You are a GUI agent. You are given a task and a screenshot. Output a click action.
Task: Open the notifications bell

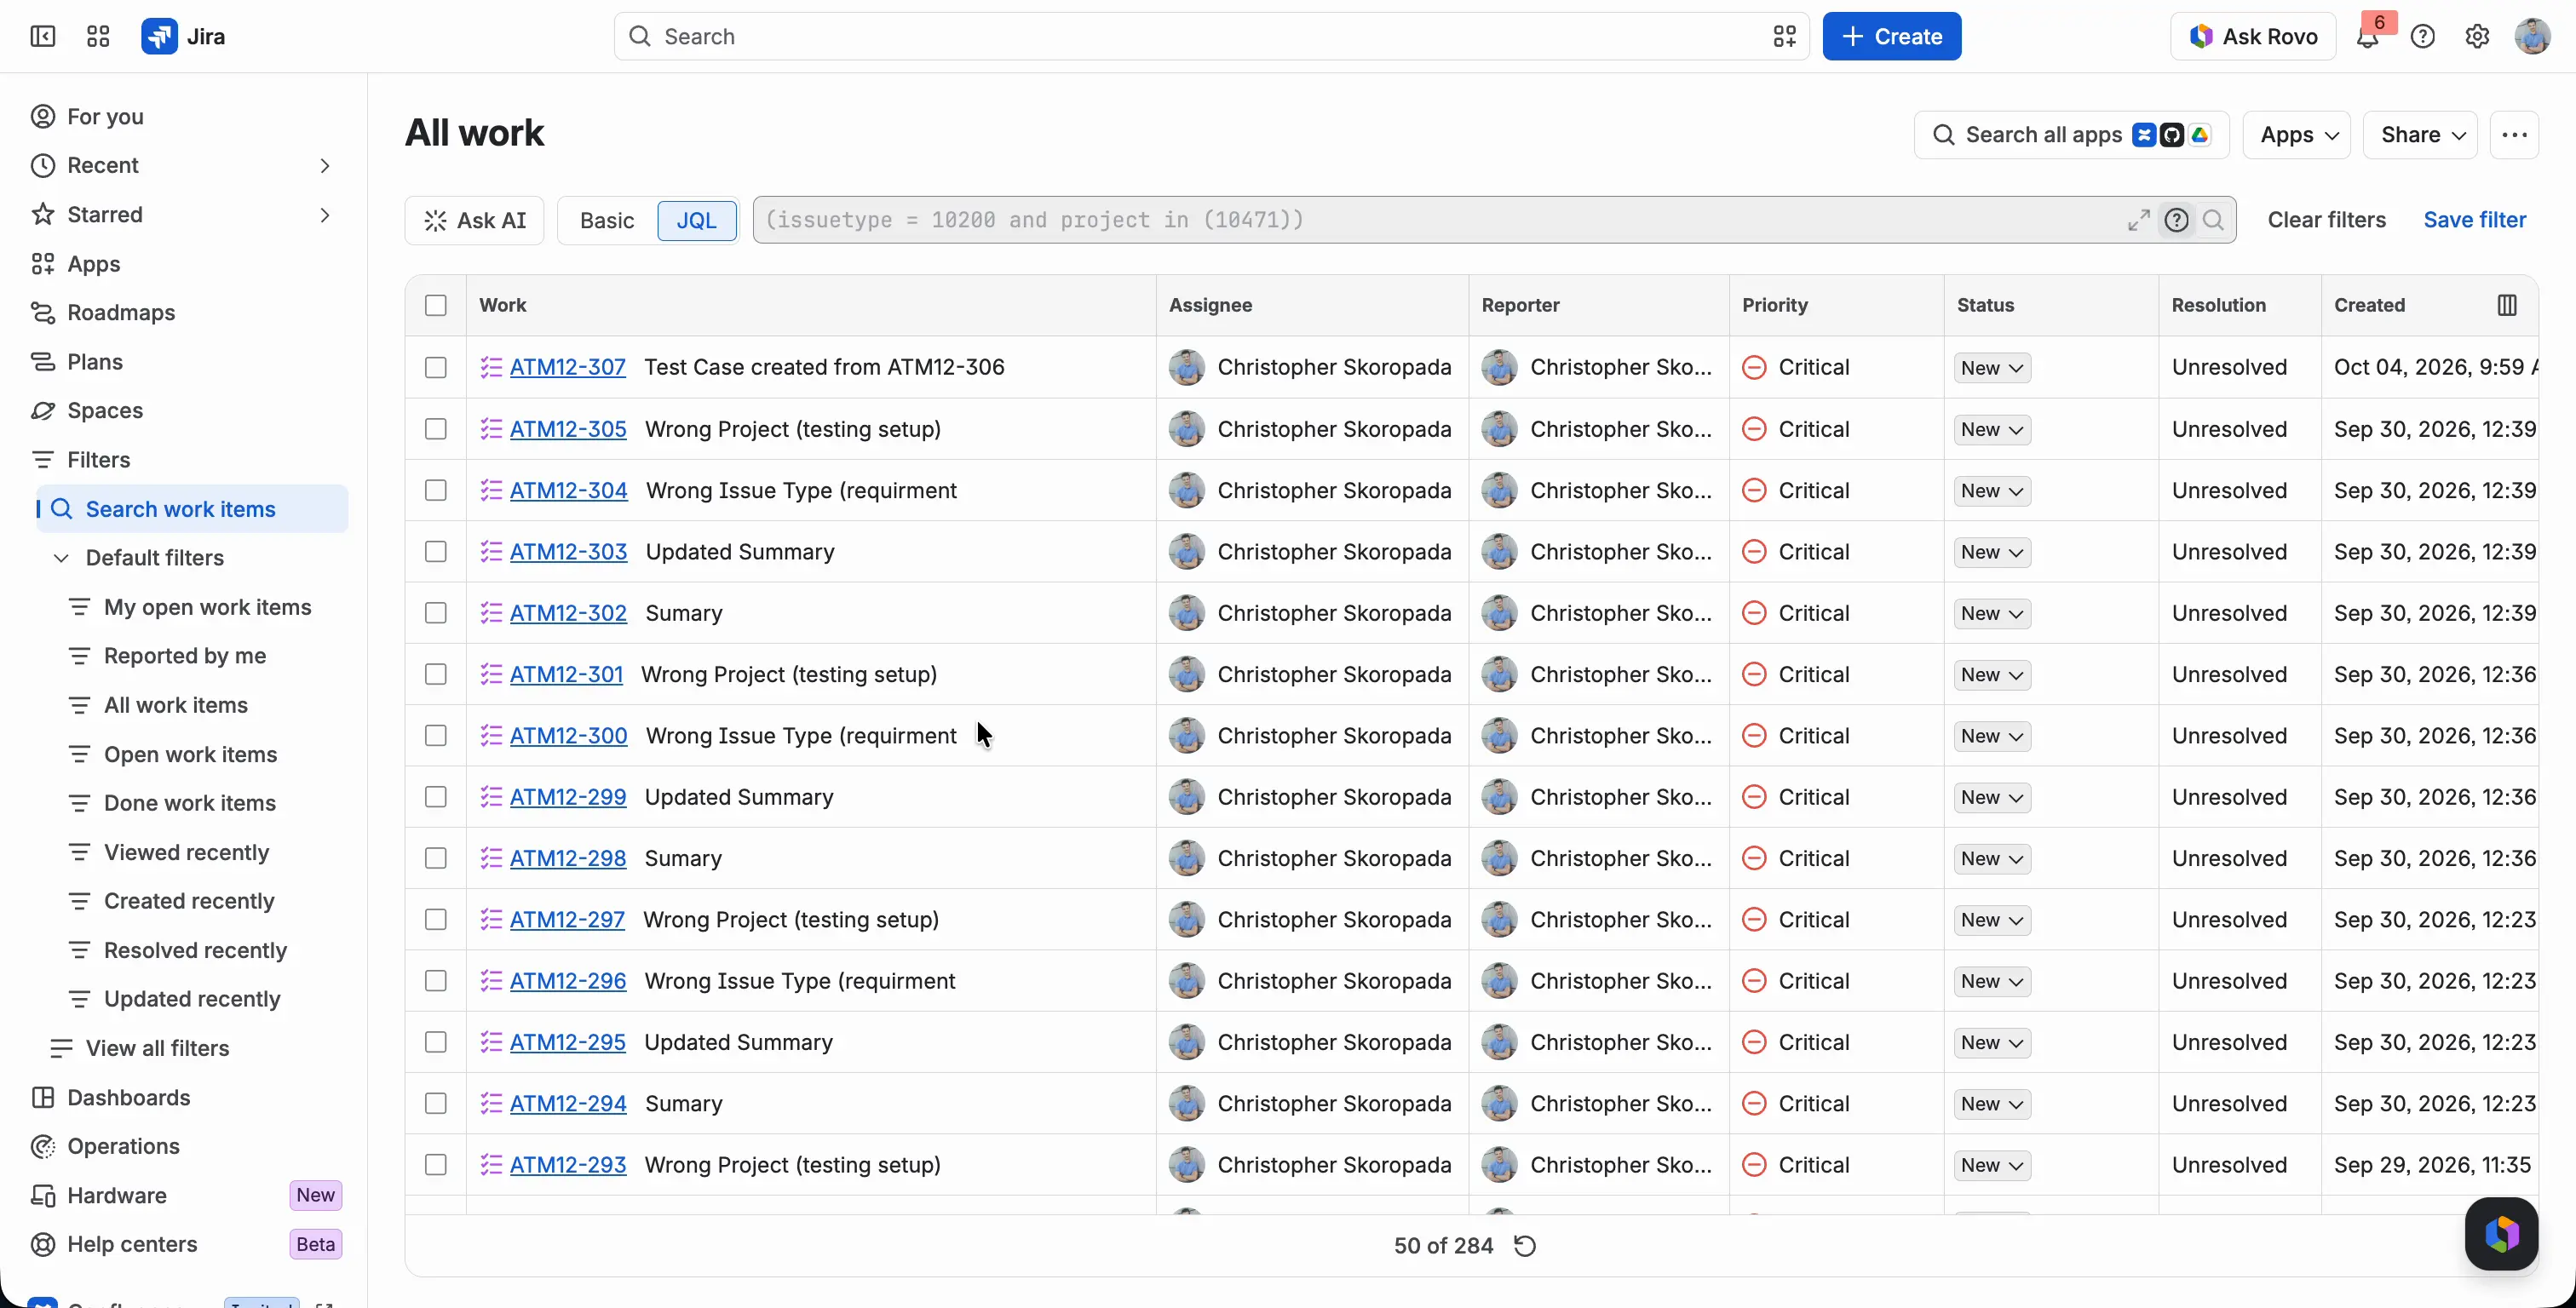point(2367,37)
